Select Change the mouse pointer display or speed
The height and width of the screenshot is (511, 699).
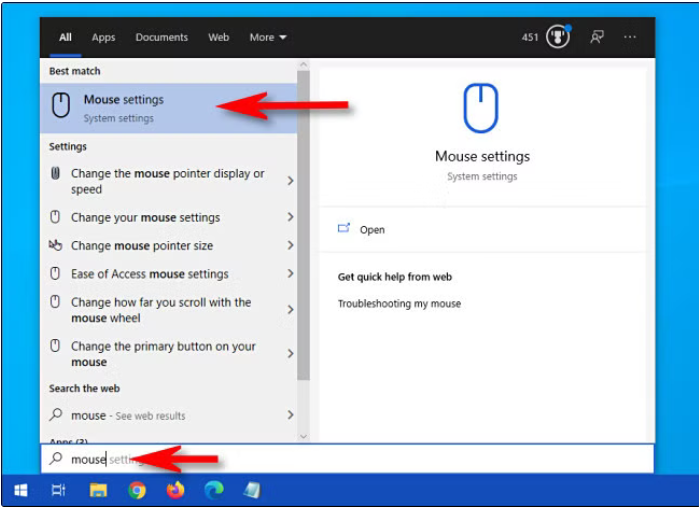point(168,181)
